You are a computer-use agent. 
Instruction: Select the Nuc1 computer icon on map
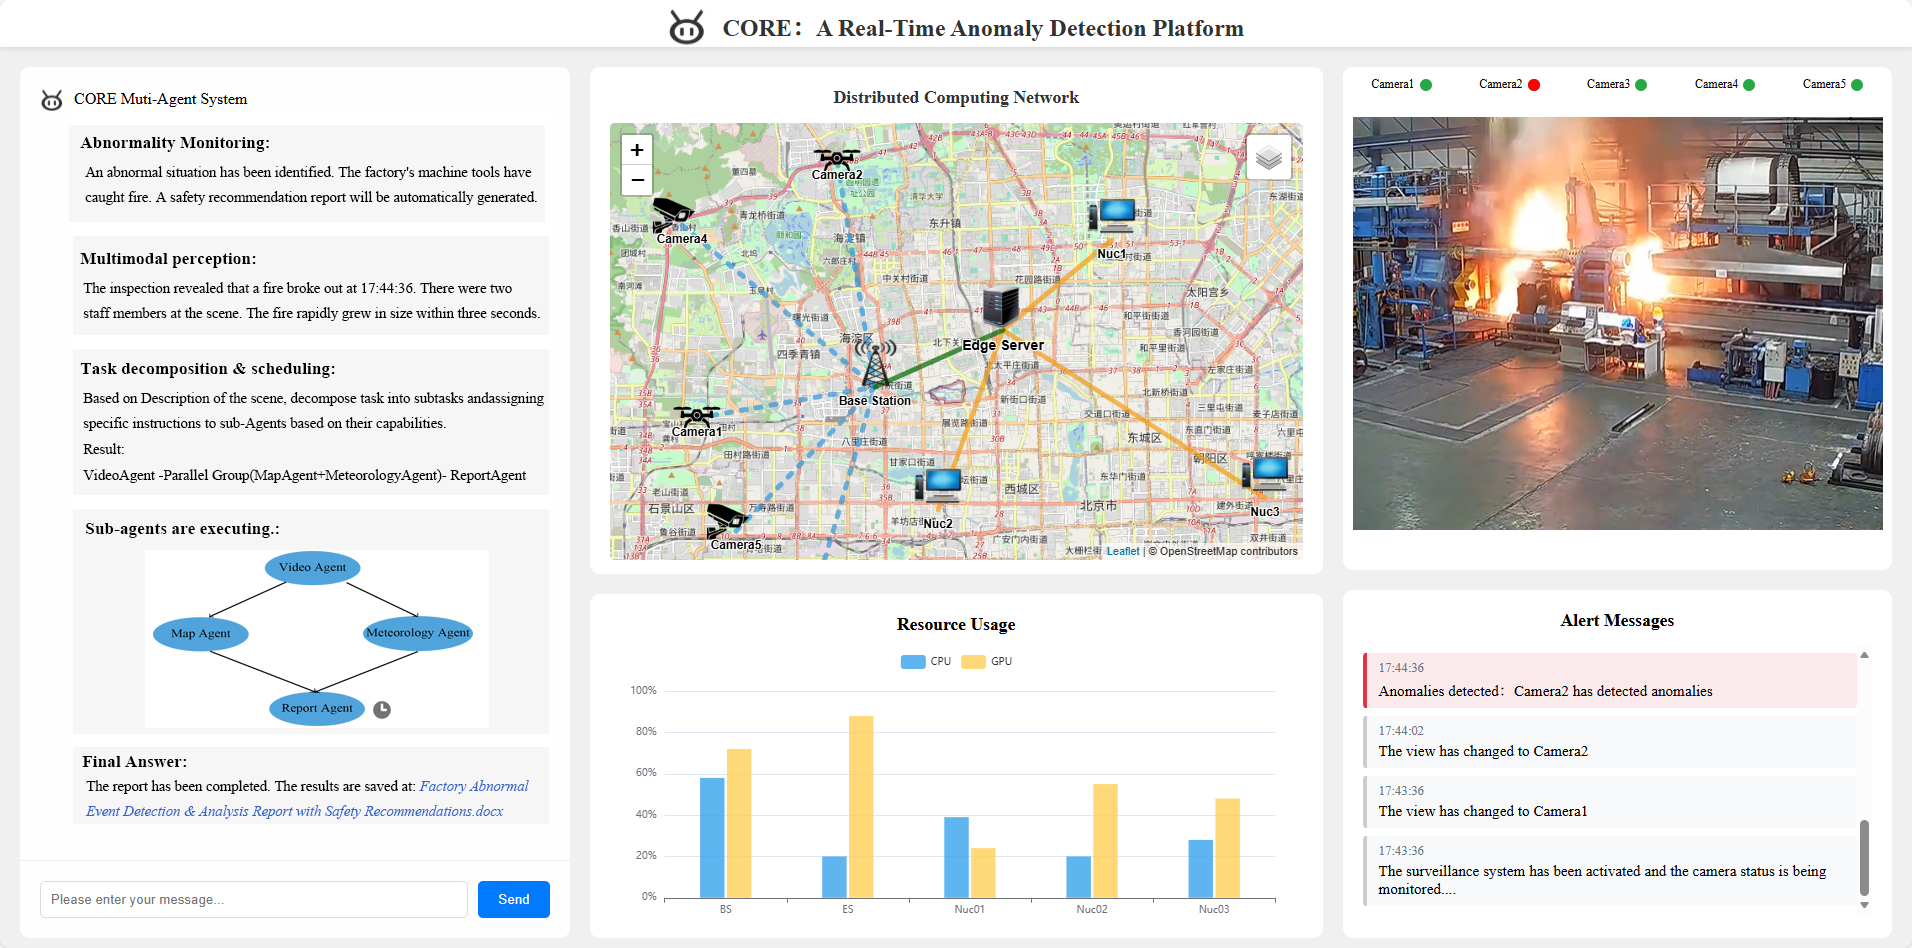(x=1113, y=217)
